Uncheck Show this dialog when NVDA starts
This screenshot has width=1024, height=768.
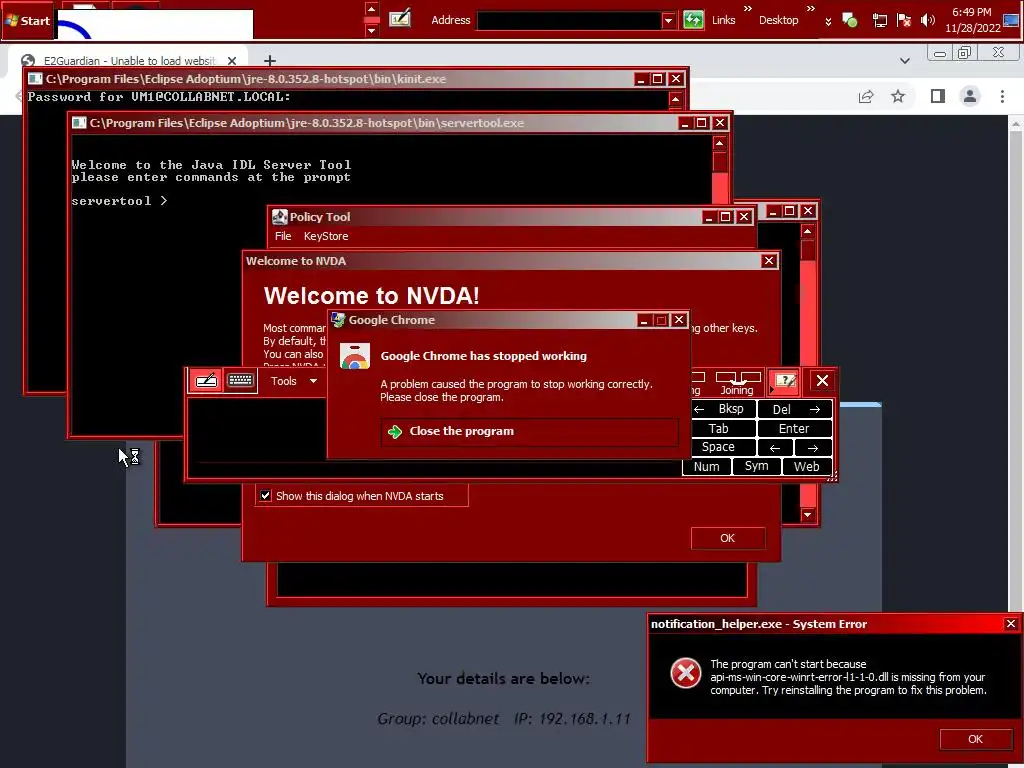pos(266,496)
